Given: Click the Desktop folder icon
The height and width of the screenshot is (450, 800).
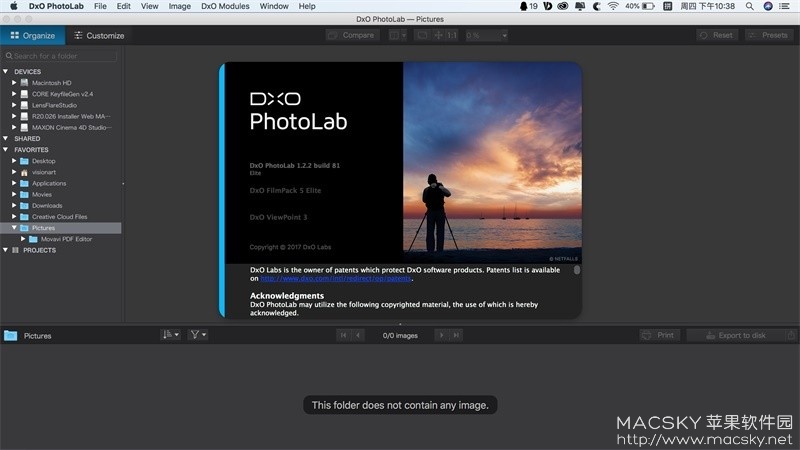Looking at the screenshot, I should click(x=24, y=161).
